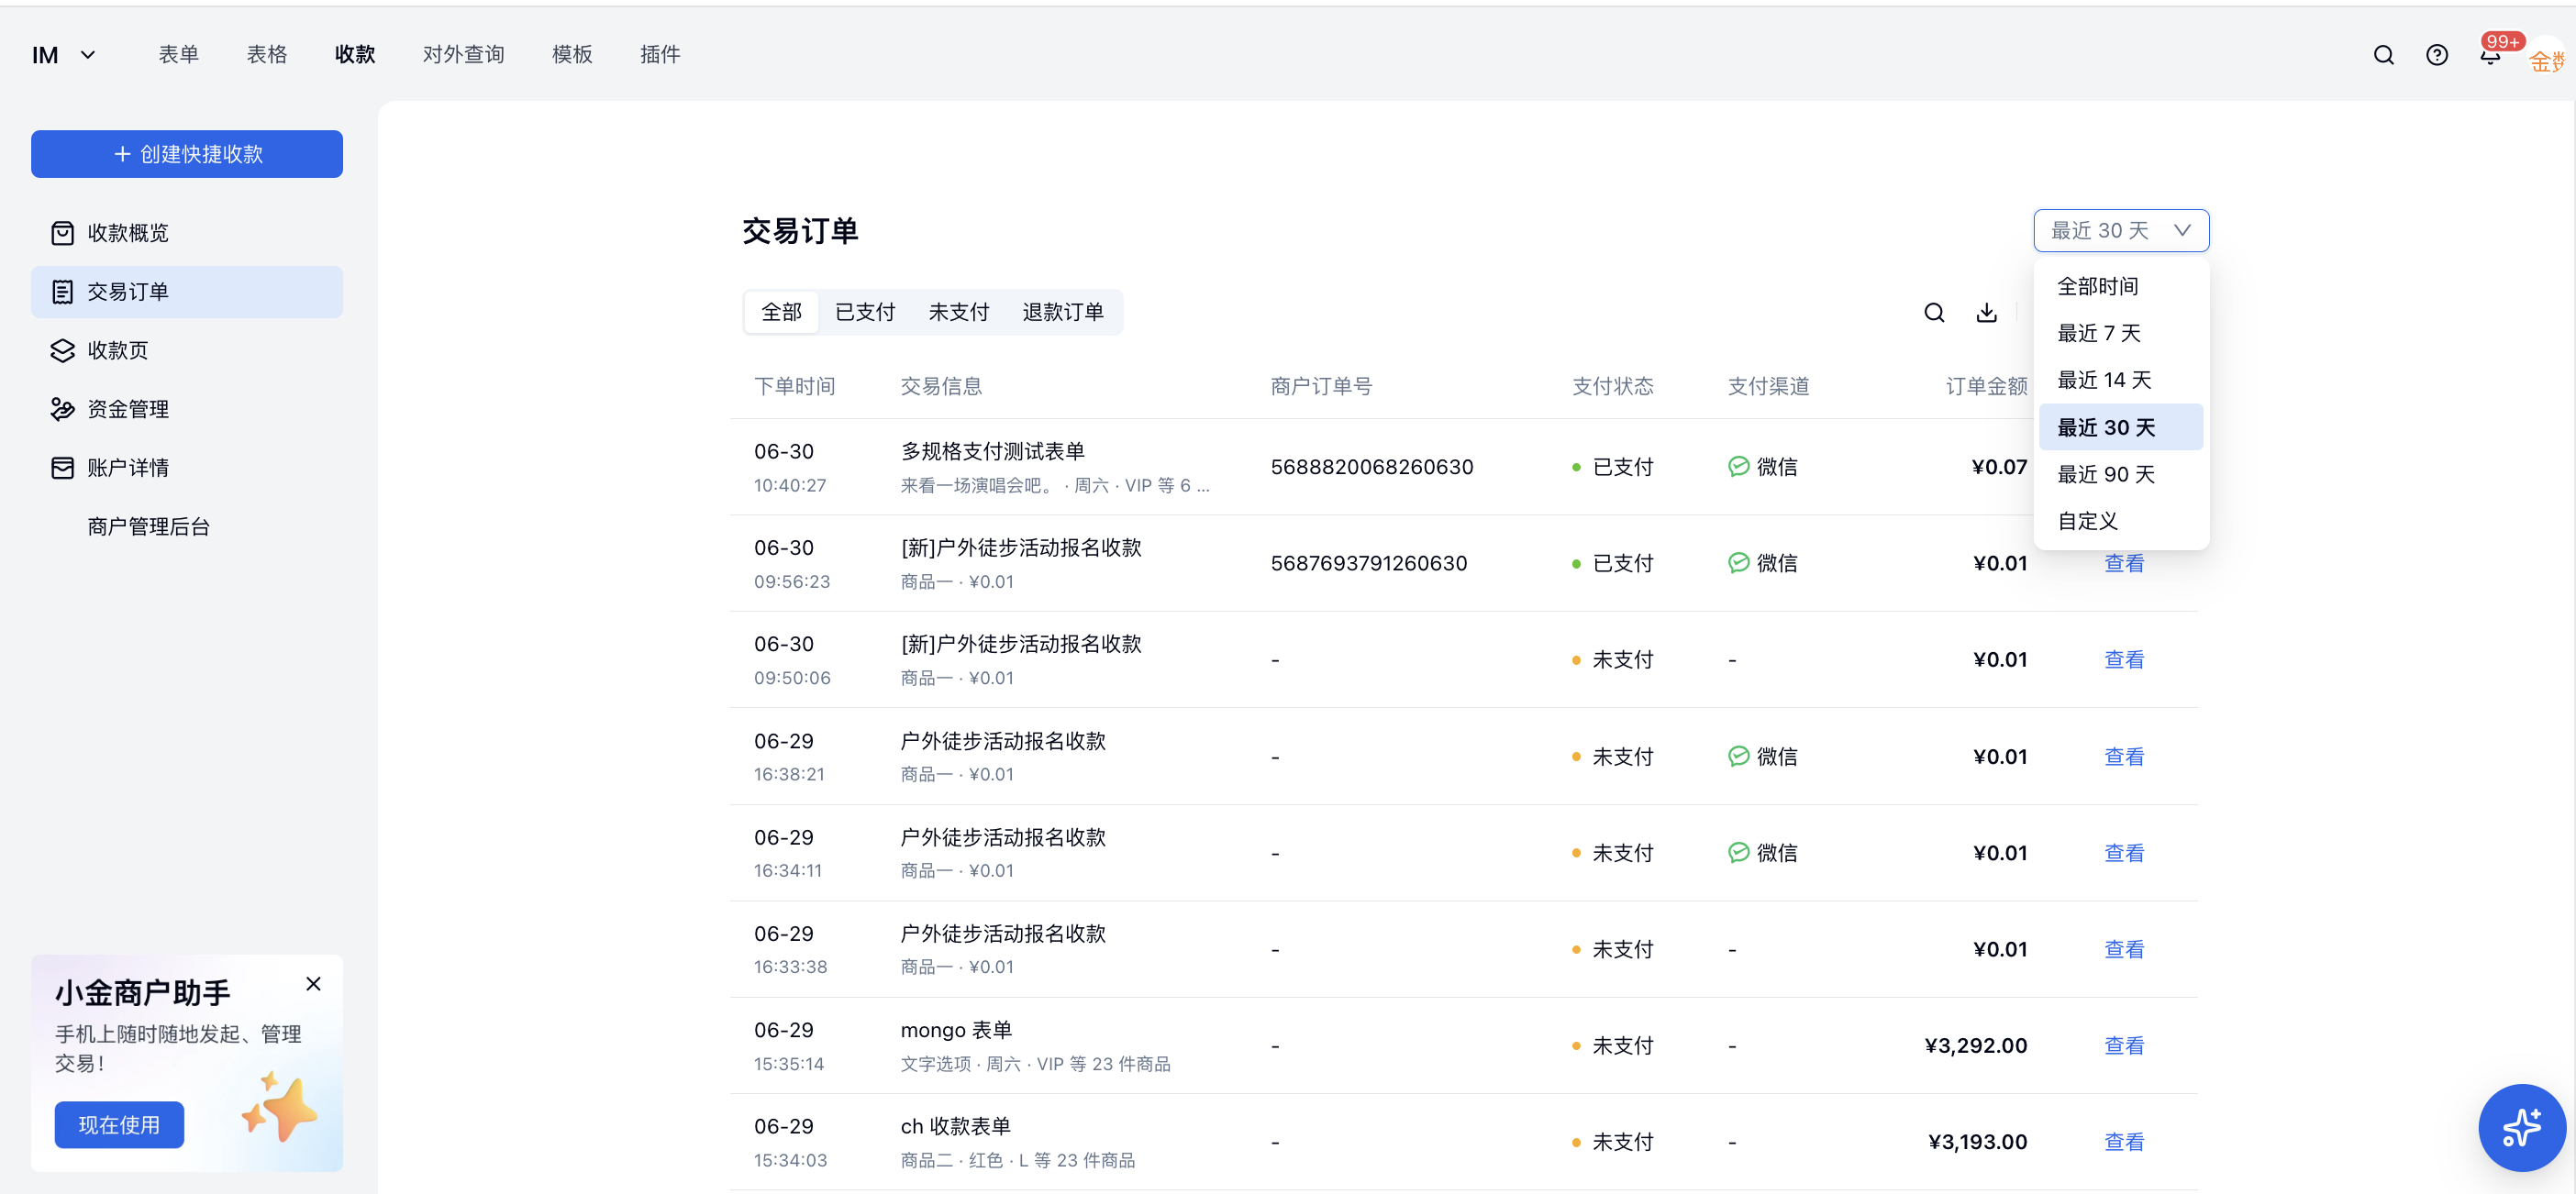This screenshot has width=2576, height=1194.
Task: Click the mongo 表单 transaction title
Action: (956, 1030)
